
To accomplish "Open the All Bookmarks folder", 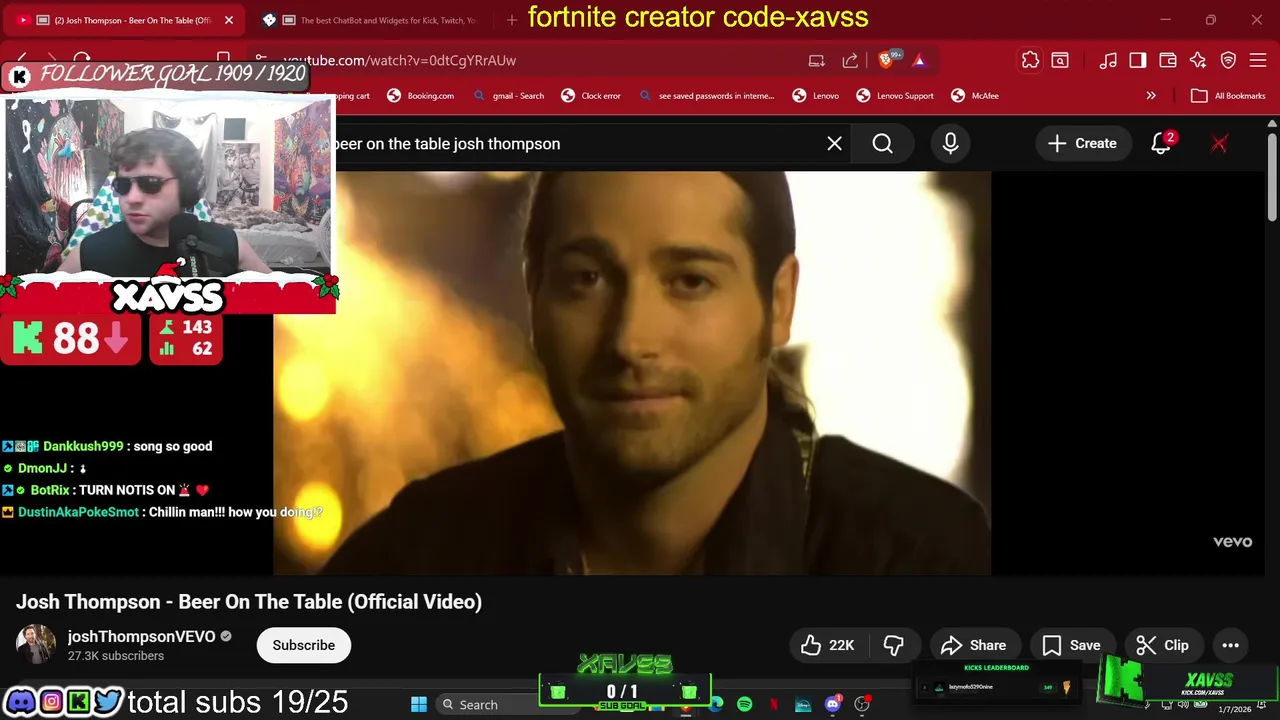I will pos(1228,96).
